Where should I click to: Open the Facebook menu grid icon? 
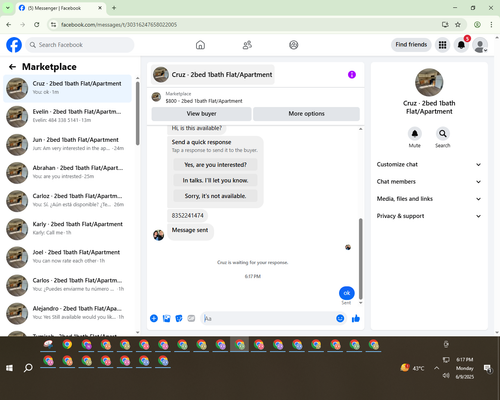(442, 45)
